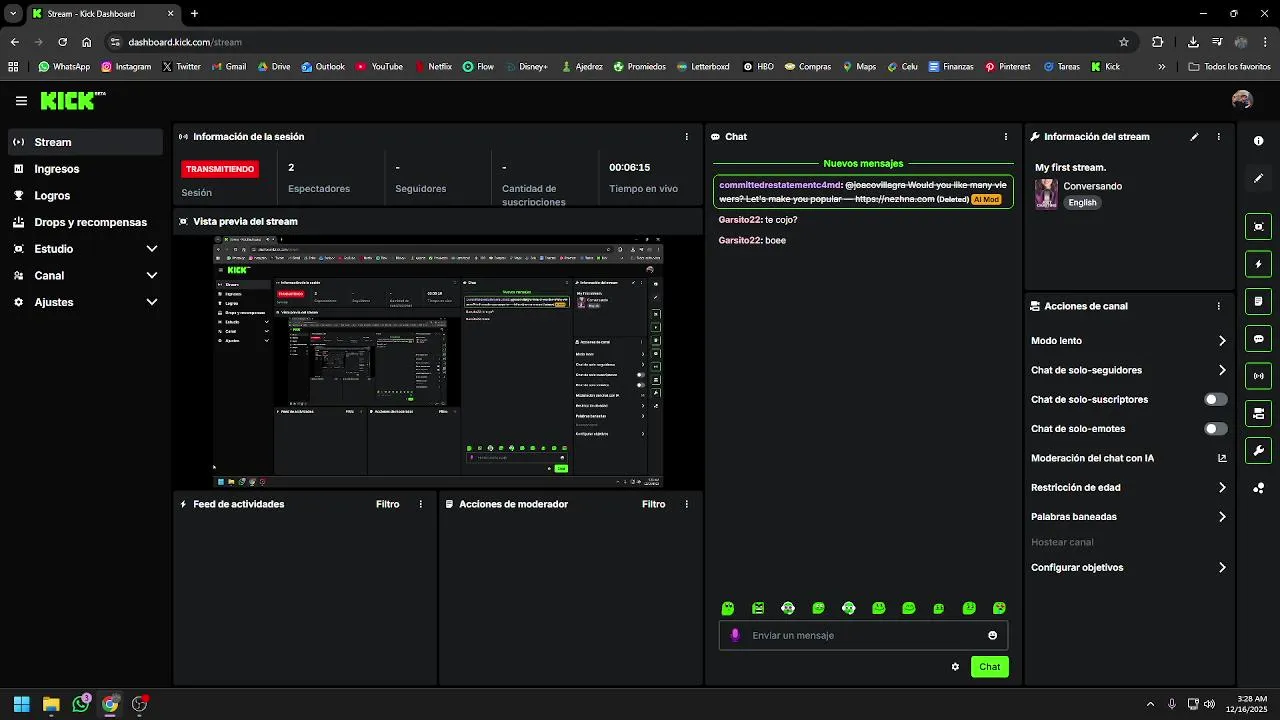Open the Kick bookmark in bookmarks bar
Screen dimensions: 1280x720
(1105, 67)
